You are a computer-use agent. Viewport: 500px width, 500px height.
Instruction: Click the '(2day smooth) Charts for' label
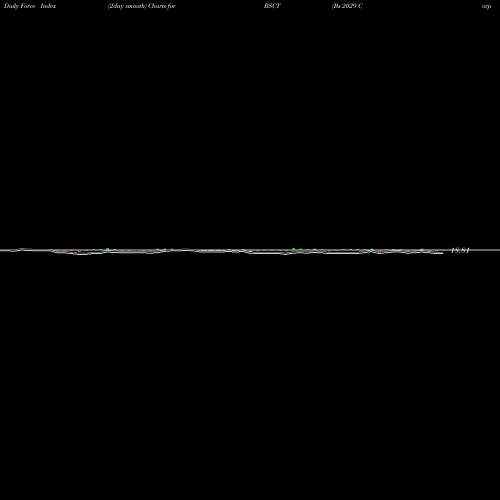[x=142, y=6]
